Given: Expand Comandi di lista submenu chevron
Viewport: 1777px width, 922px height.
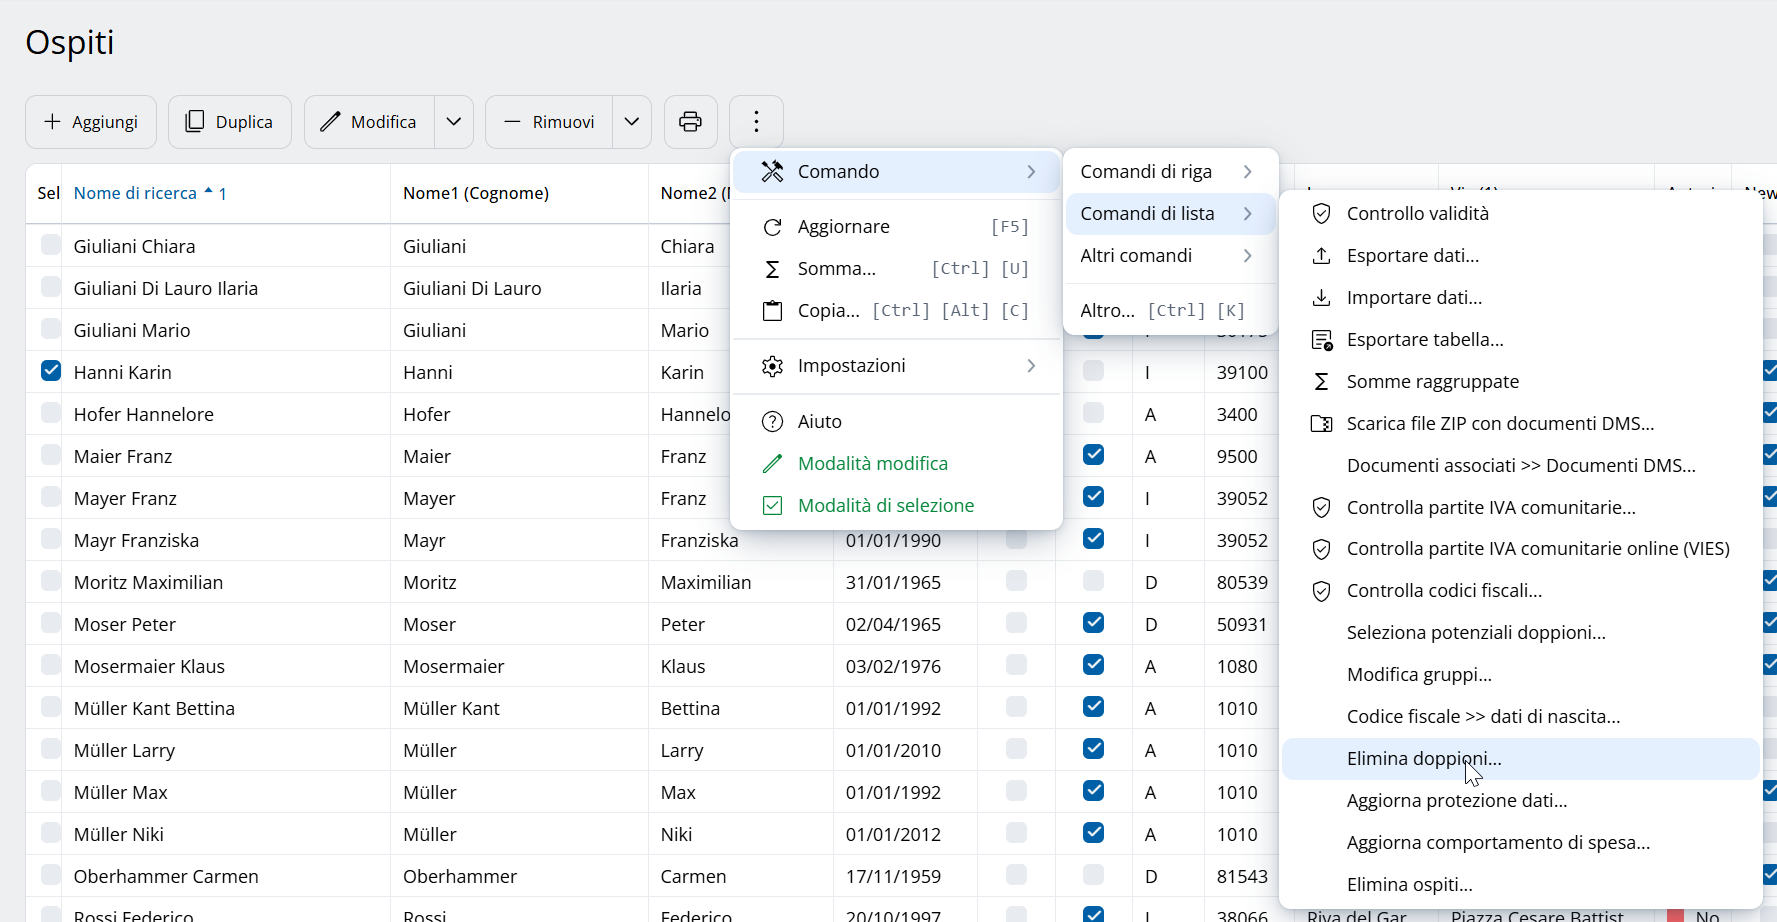Looking at the screenshot, I should pos(1247,214).
